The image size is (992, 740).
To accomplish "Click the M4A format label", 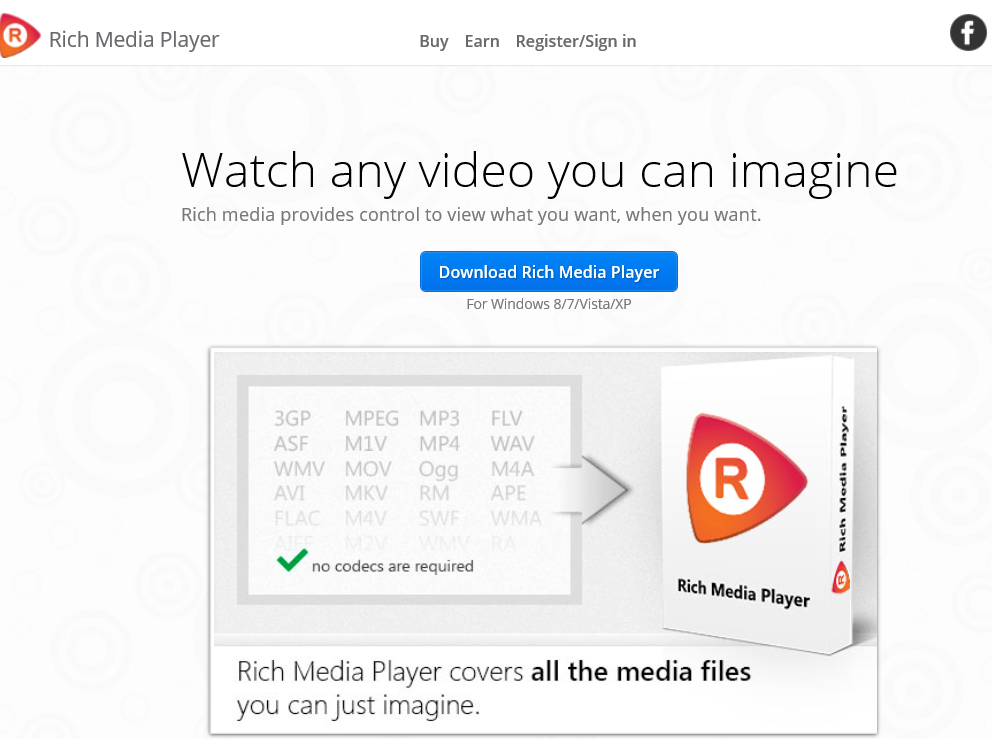I will coord(512,469).
